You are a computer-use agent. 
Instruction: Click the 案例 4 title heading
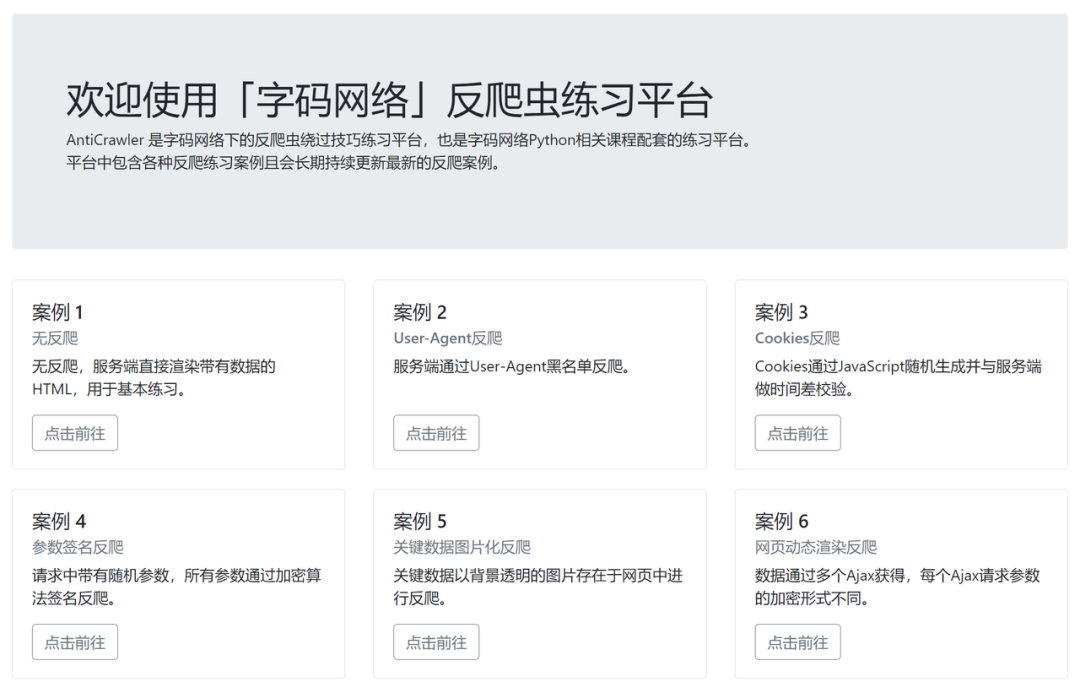pos(57,521)
